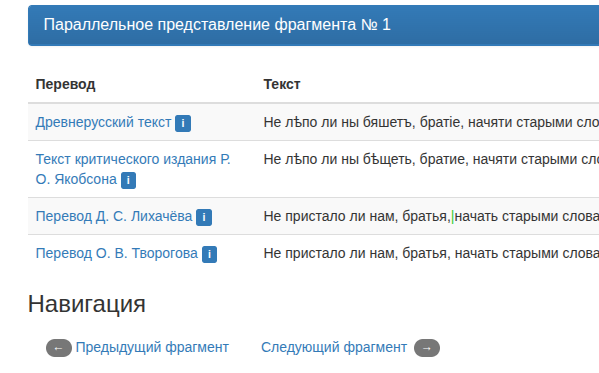Follow the Перевод Д. С. Лихачёва link

point(114,216)
